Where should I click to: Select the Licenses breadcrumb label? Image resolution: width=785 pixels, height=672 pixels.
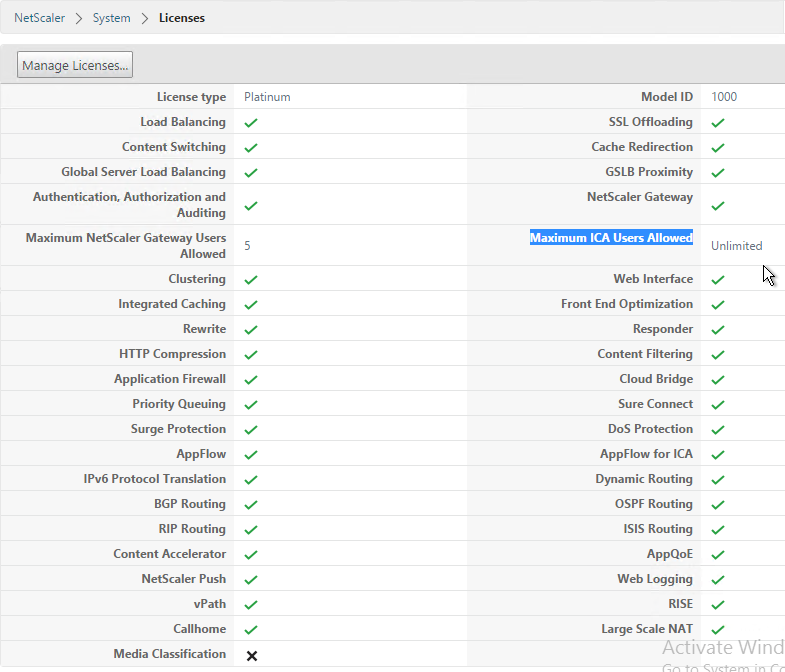point(182,18)
